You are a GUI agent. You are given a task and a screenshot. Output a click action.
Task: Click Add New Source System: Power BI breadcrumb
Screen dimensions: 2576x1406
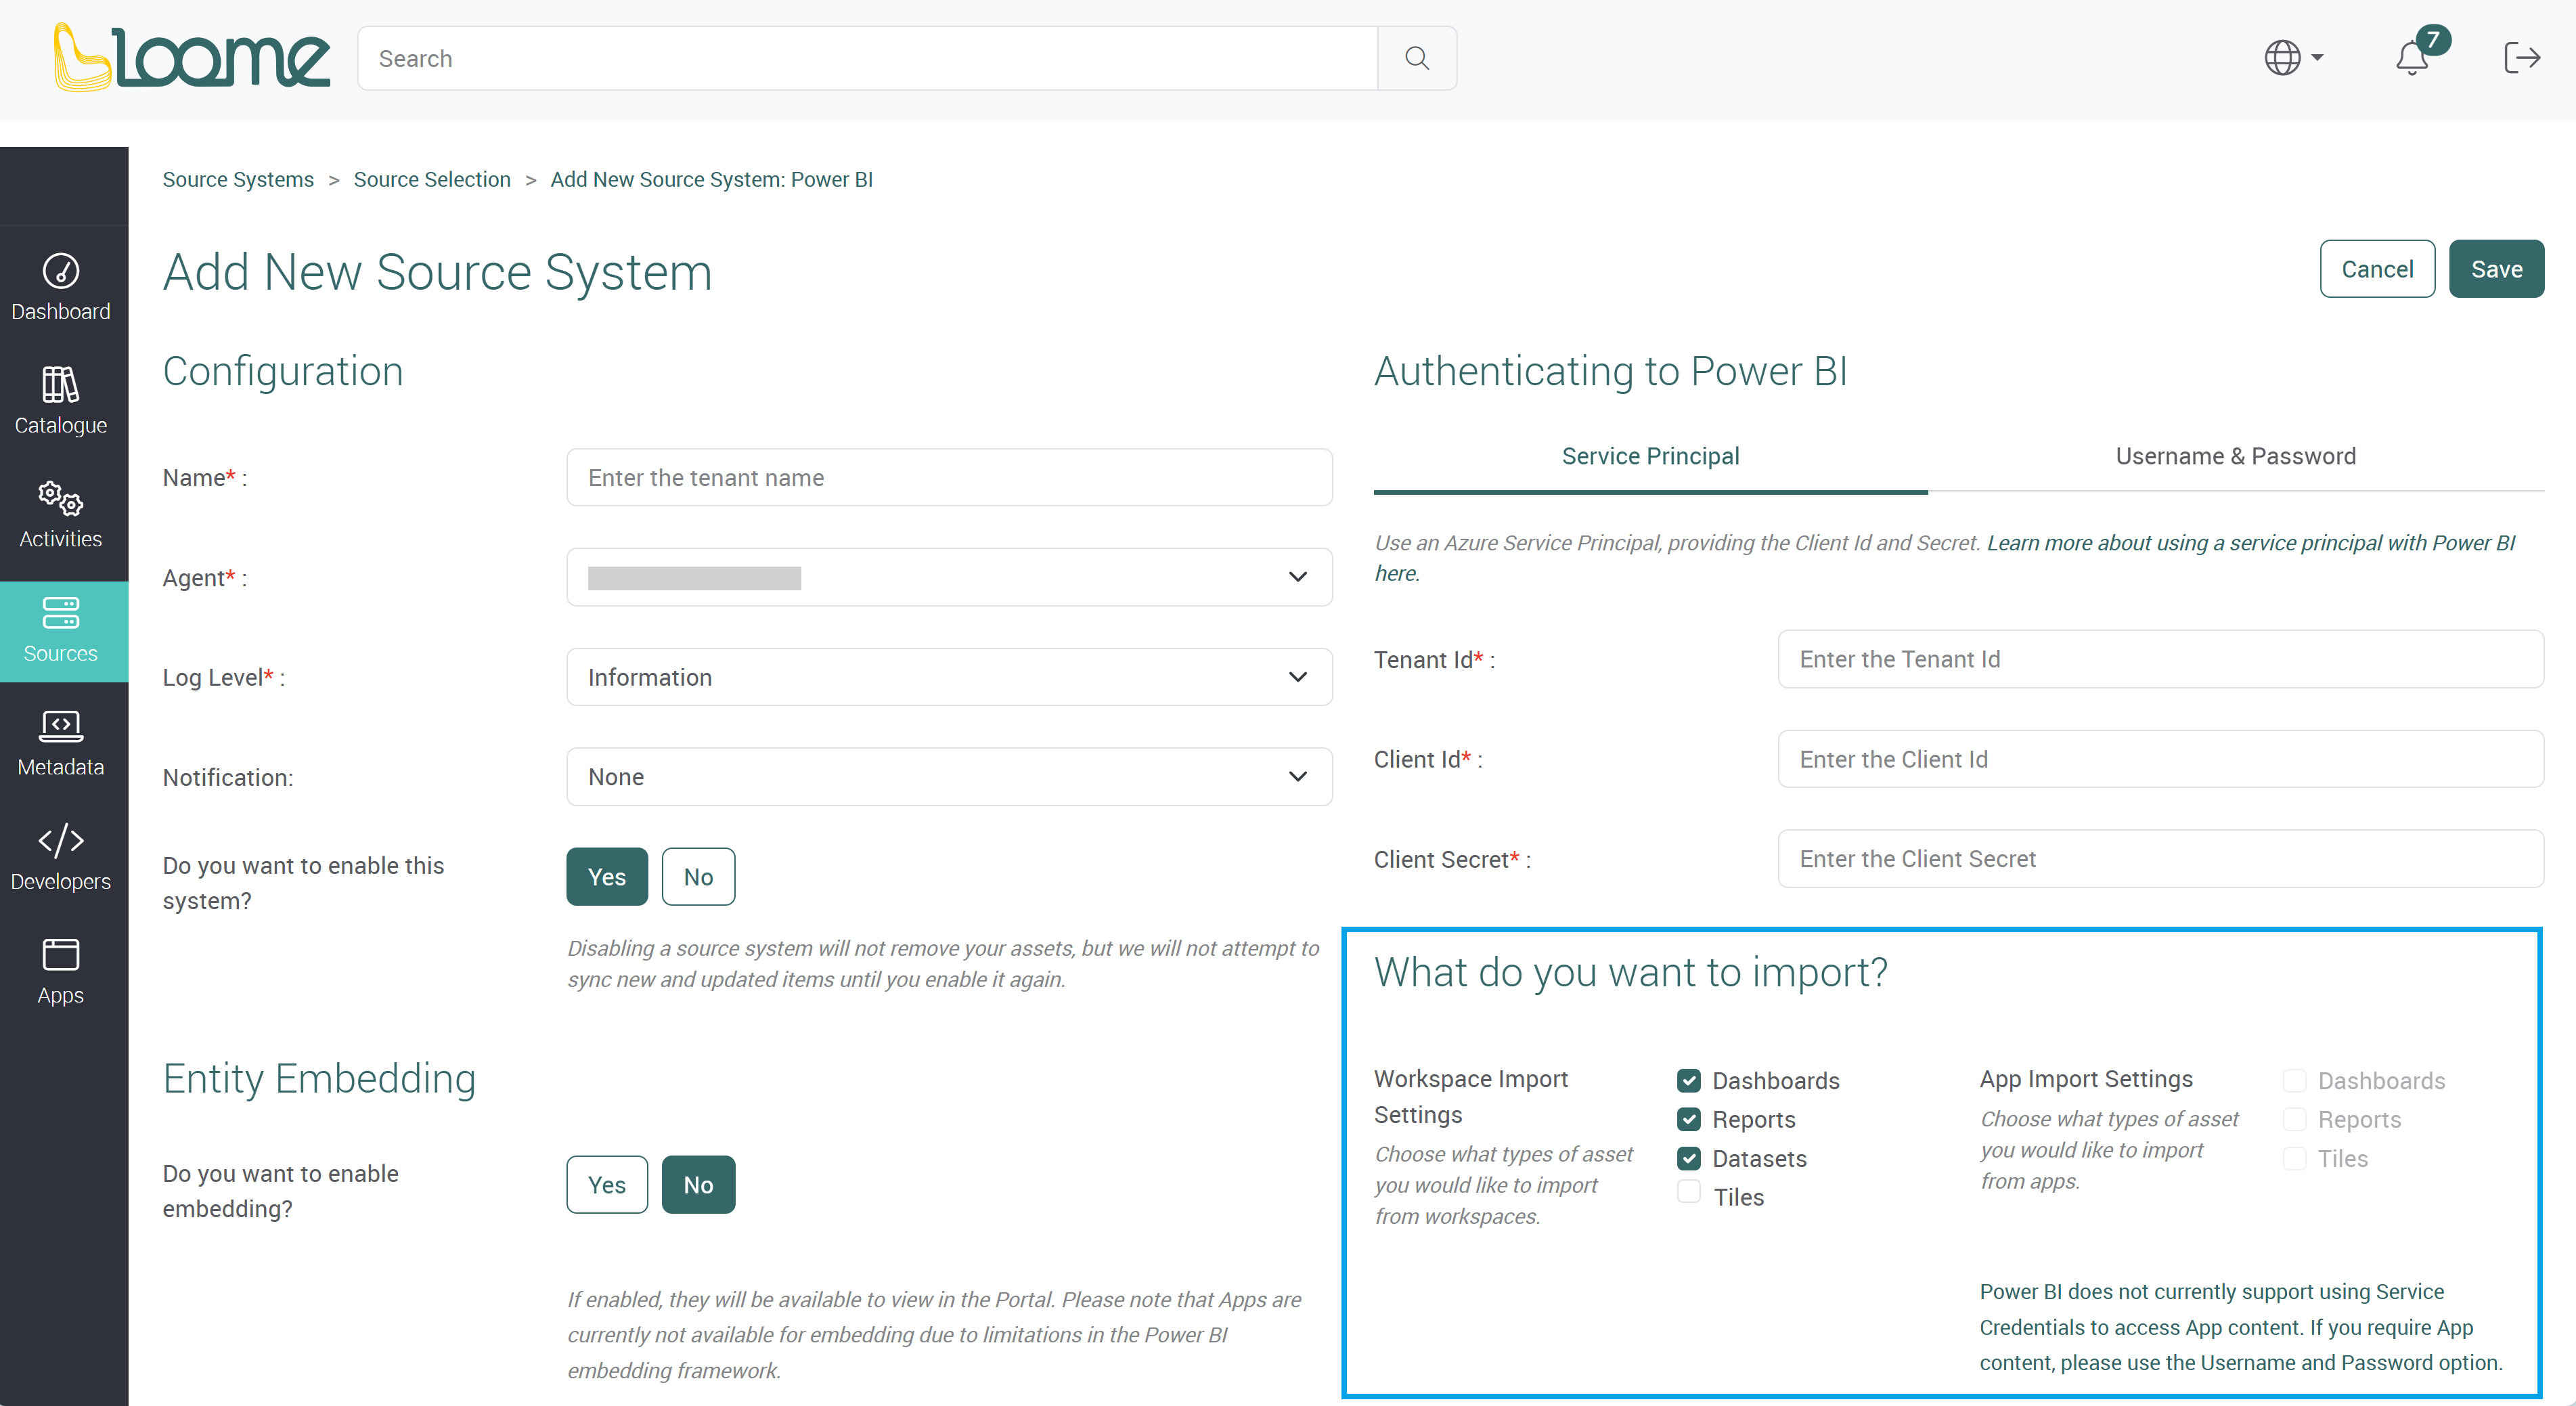pyautogui.click(x=711, y=180)
